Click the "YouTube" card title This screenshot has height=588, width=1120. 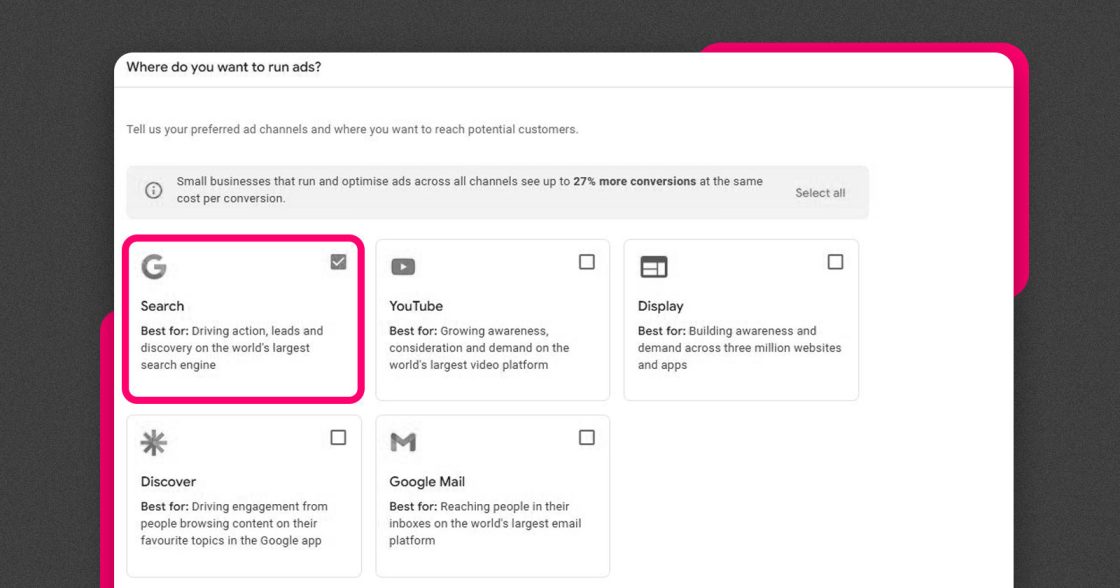416,306
